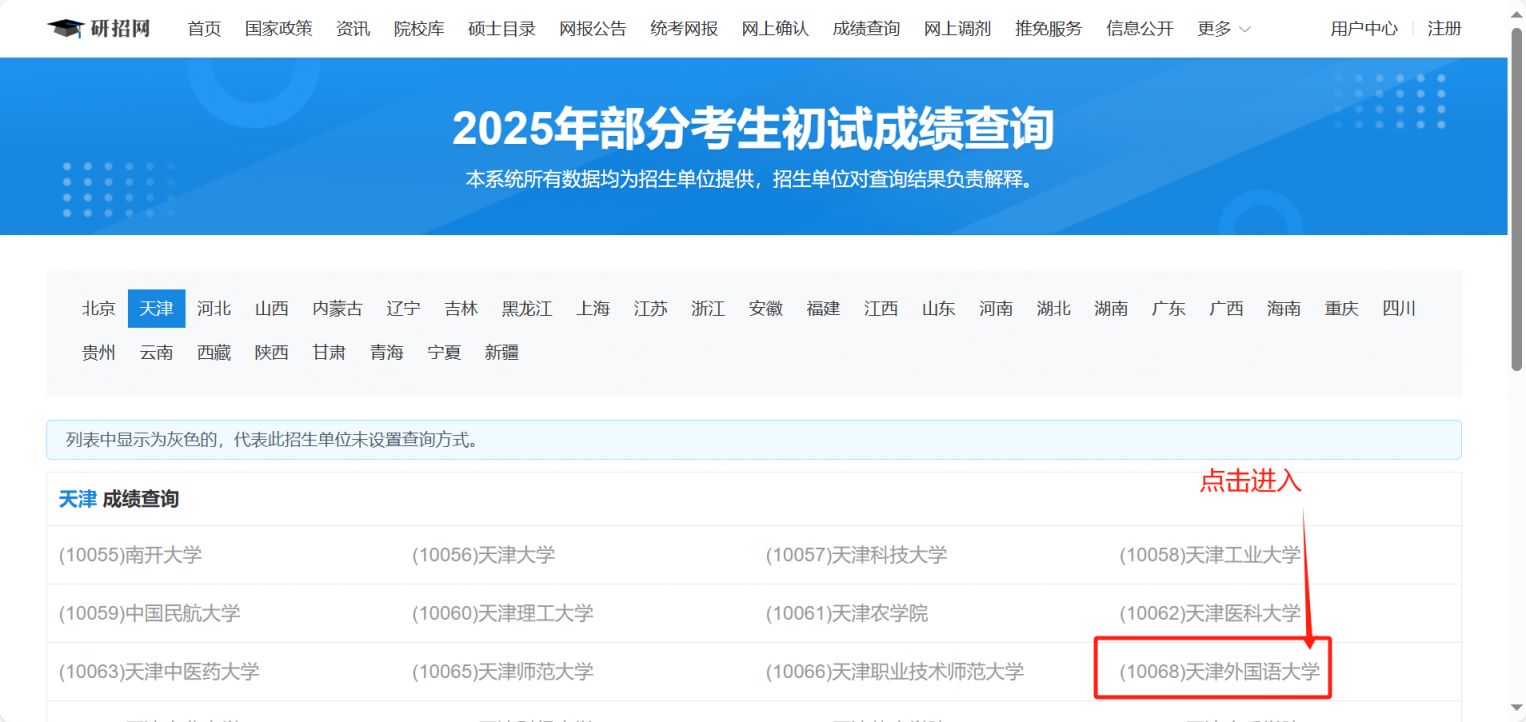
Task: Click the 注册 link
Action: click(1444, 29)
